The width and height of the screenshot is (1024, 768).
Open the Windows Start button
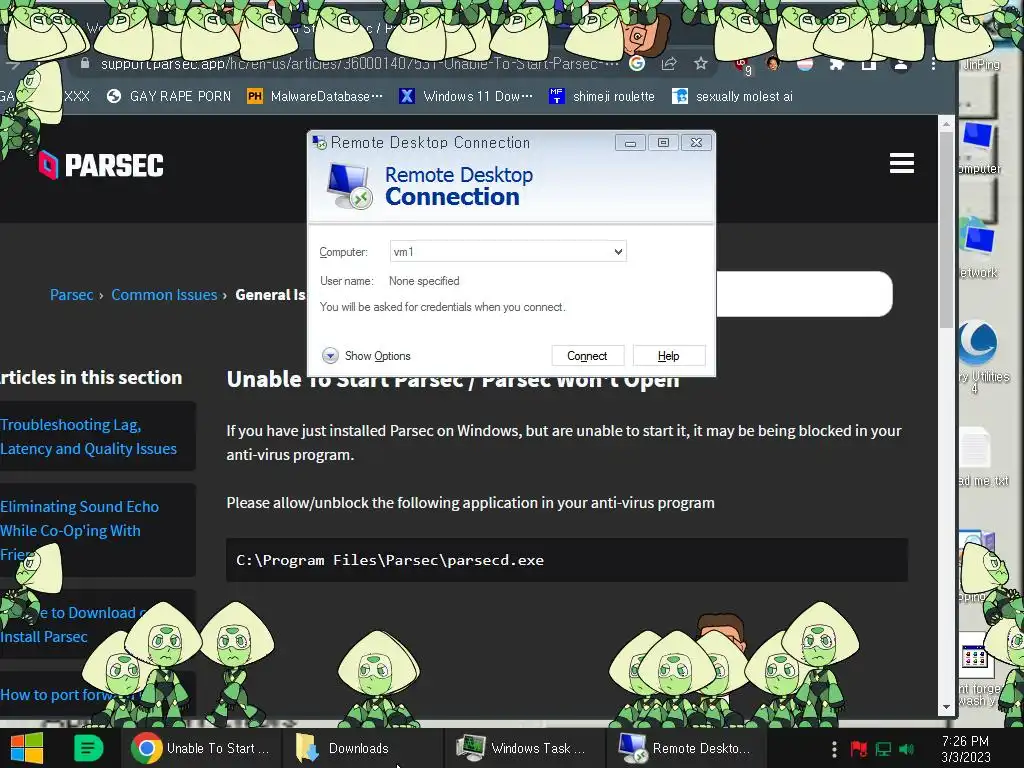click(x=27, y=748)
